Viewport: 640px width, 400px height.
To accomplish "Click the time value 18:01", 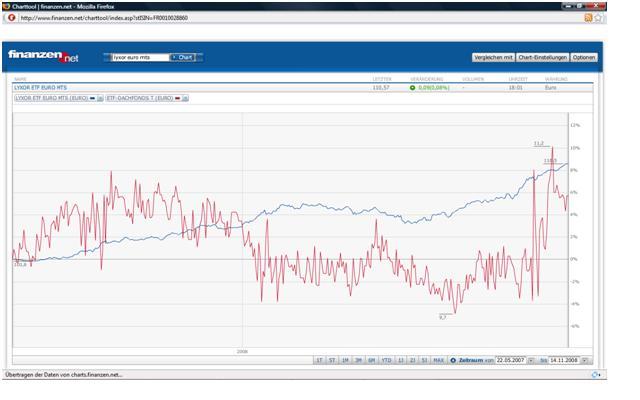I will pos(516,88).
